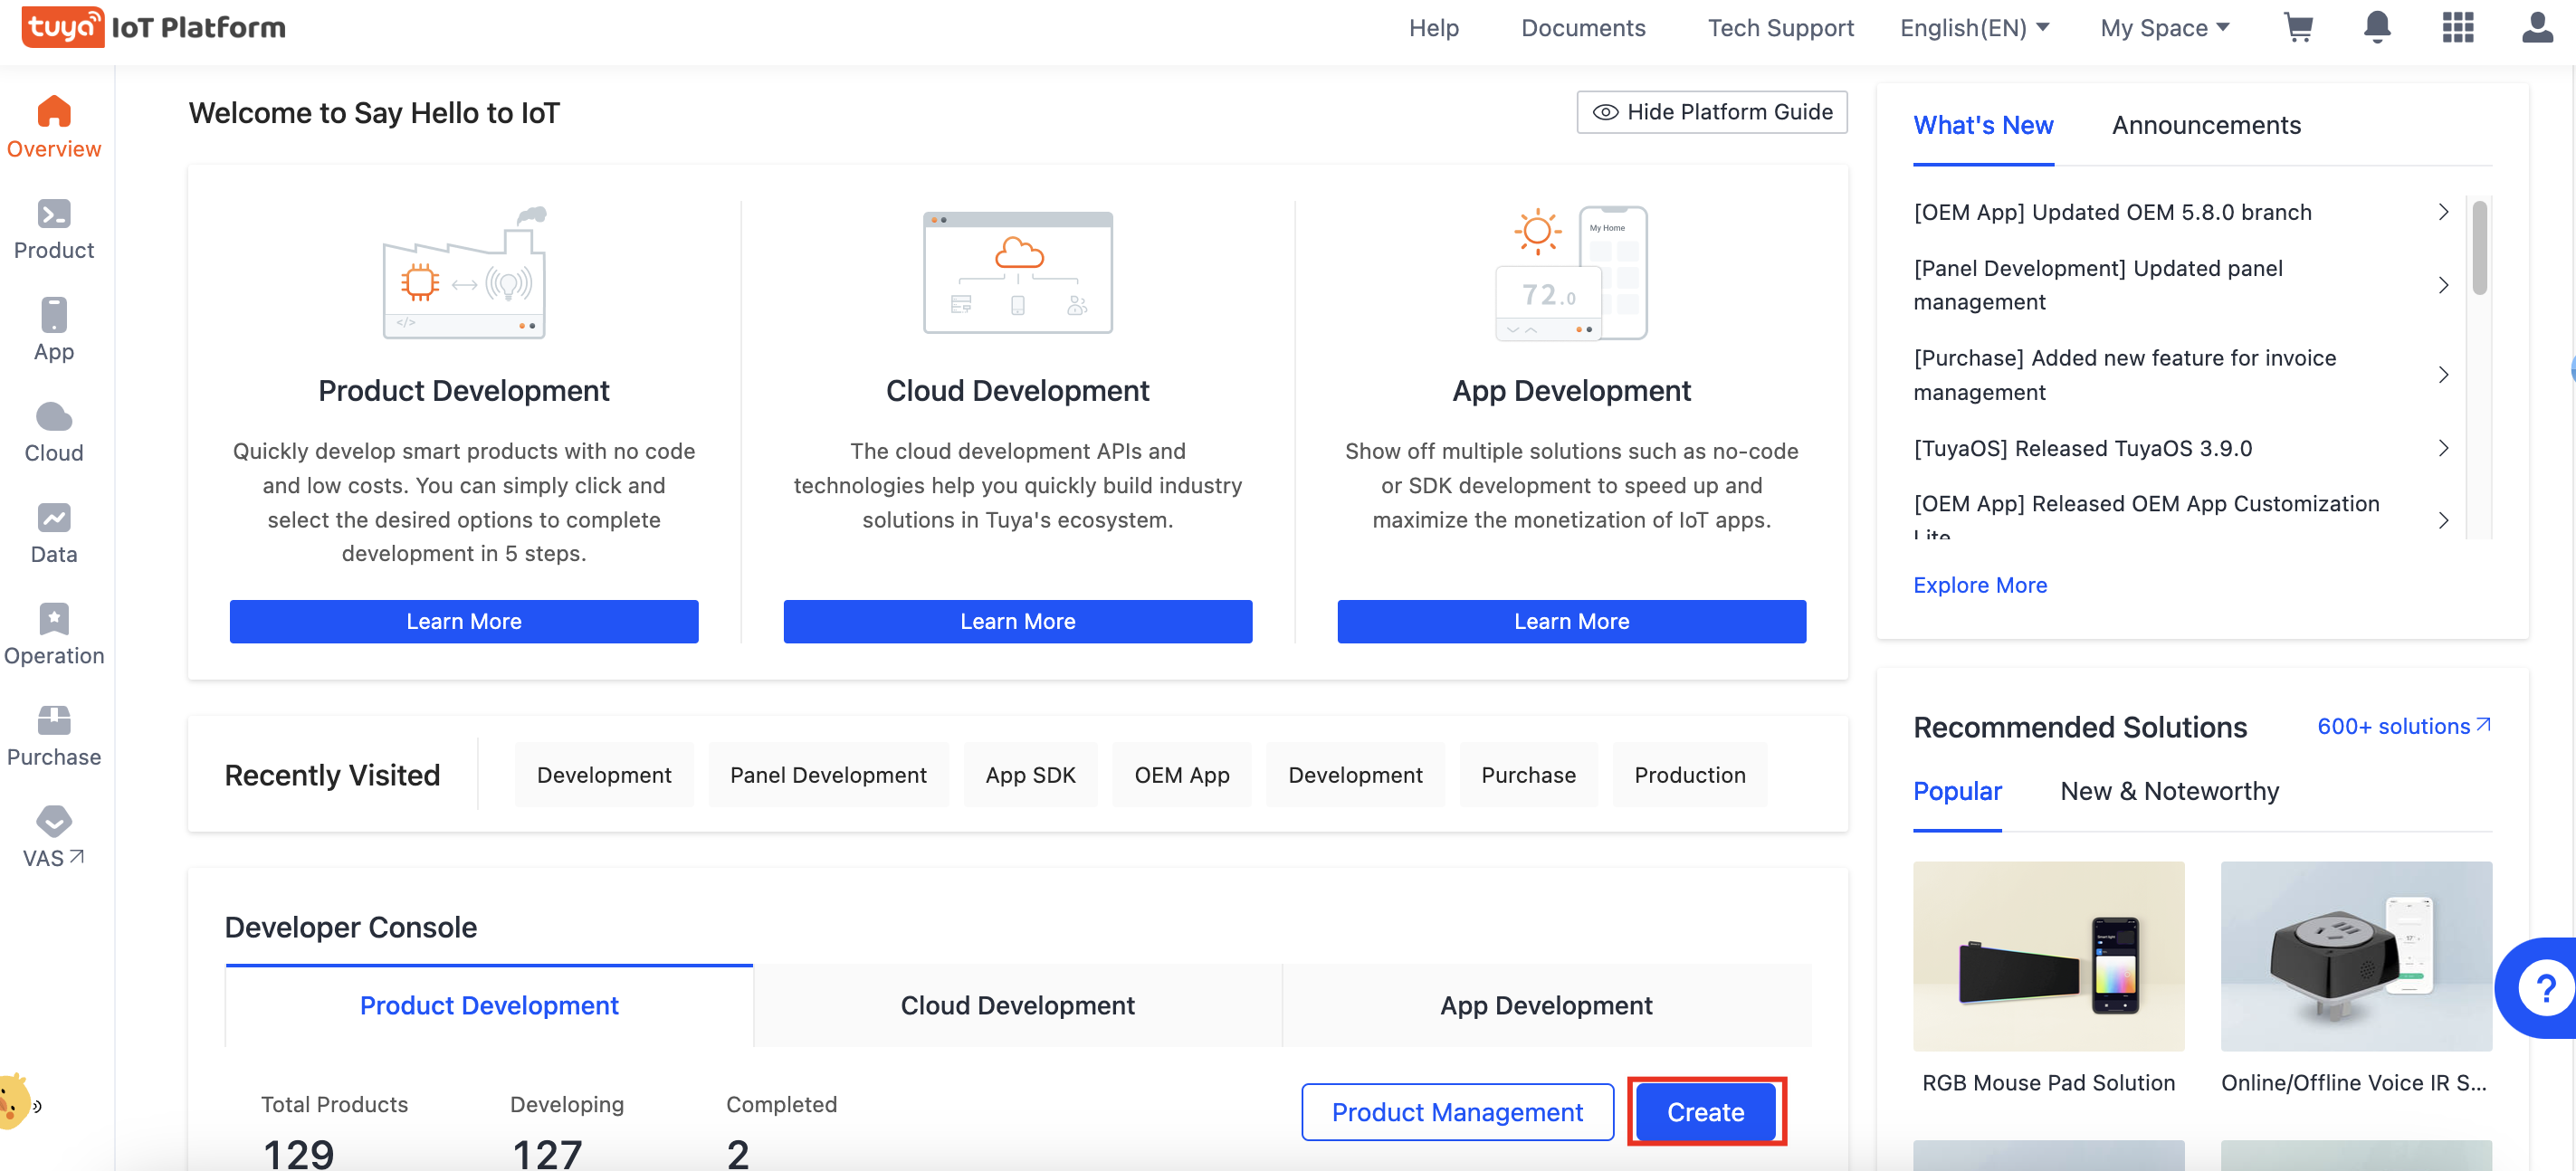Click Learn More under App Development
This screenshot has width=2576, height=1171.
(x=1571, y=621)
